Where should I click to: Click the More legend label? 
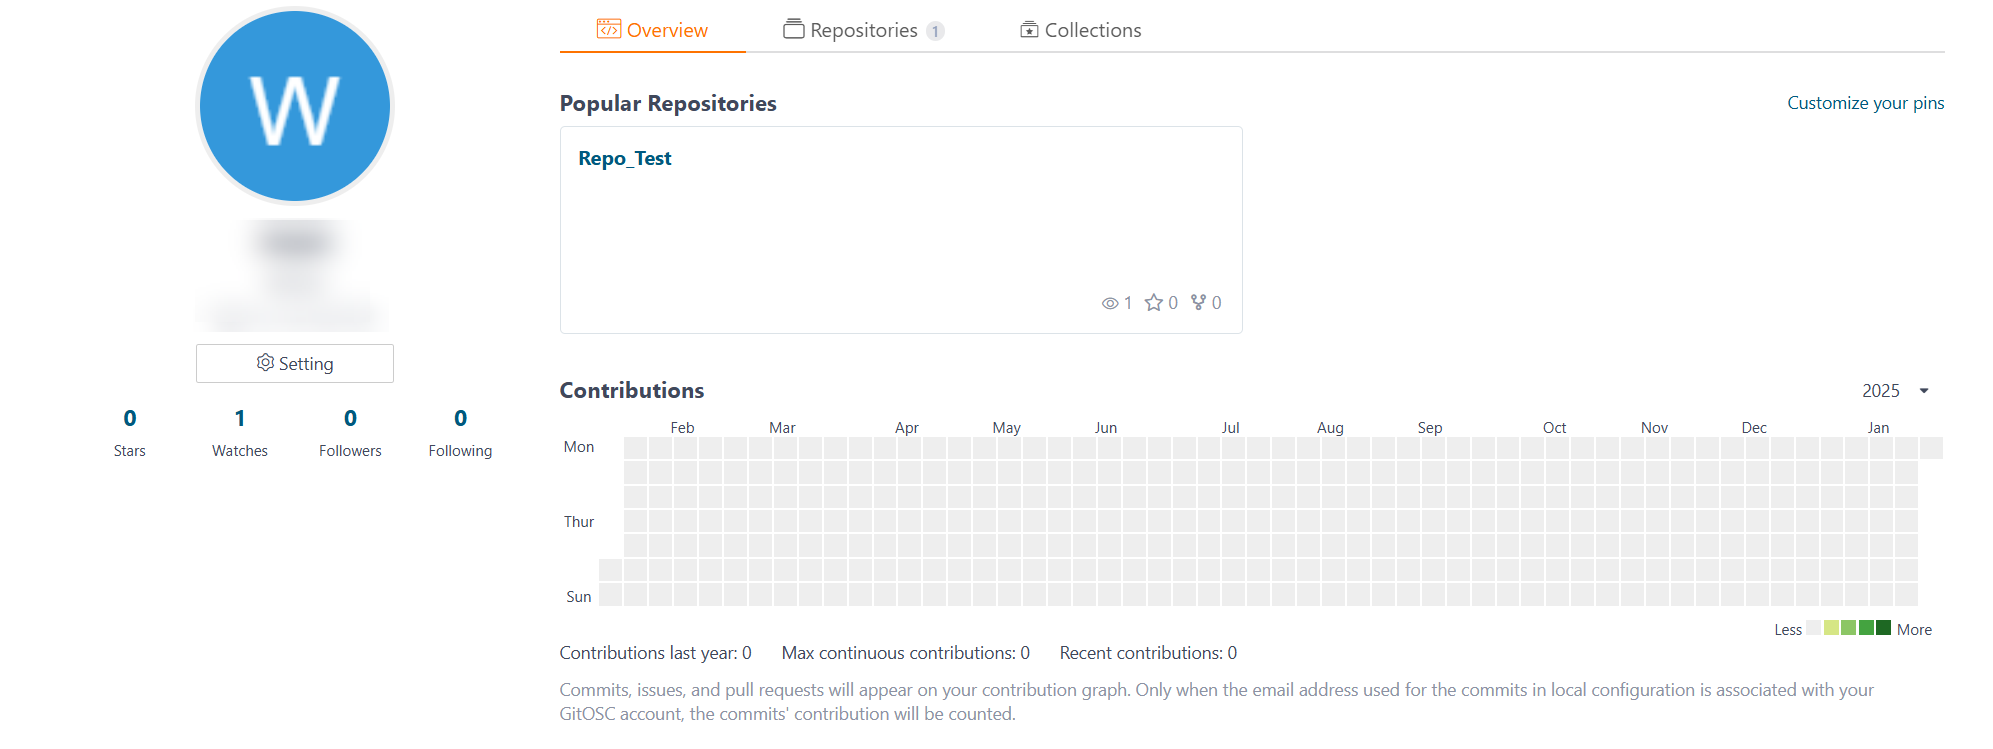pos(1914,630)
